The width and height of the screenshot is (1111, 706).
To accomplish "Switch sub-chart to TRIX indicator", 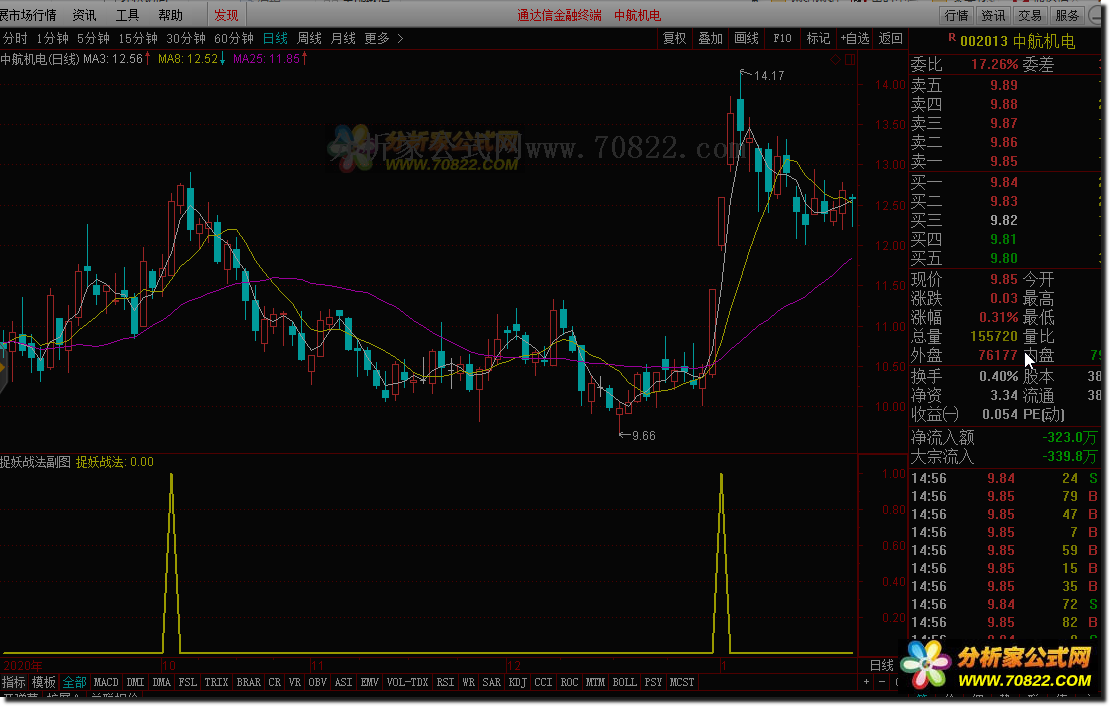I will 217,682.
